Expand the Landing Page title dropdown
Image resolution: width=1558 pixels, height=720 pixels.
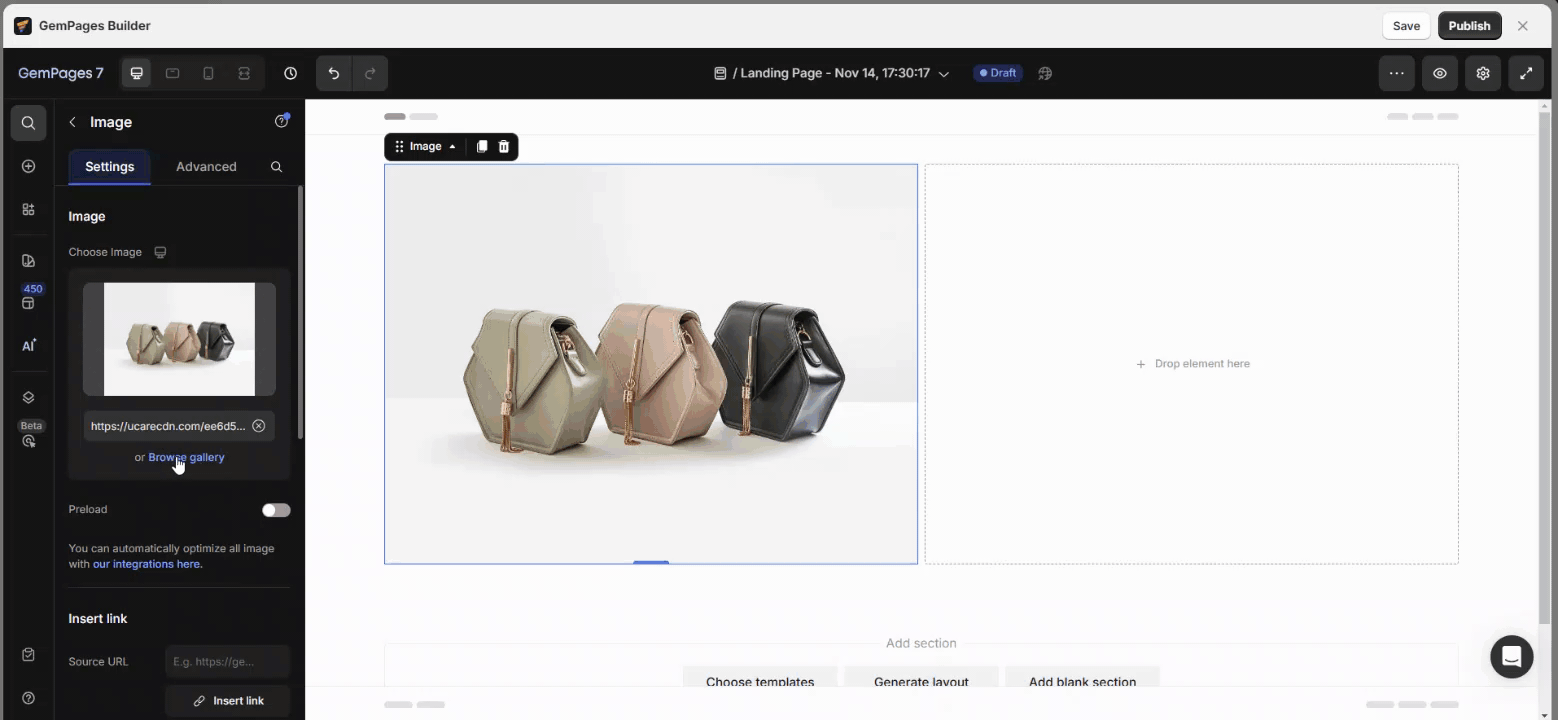click(943, 74)
